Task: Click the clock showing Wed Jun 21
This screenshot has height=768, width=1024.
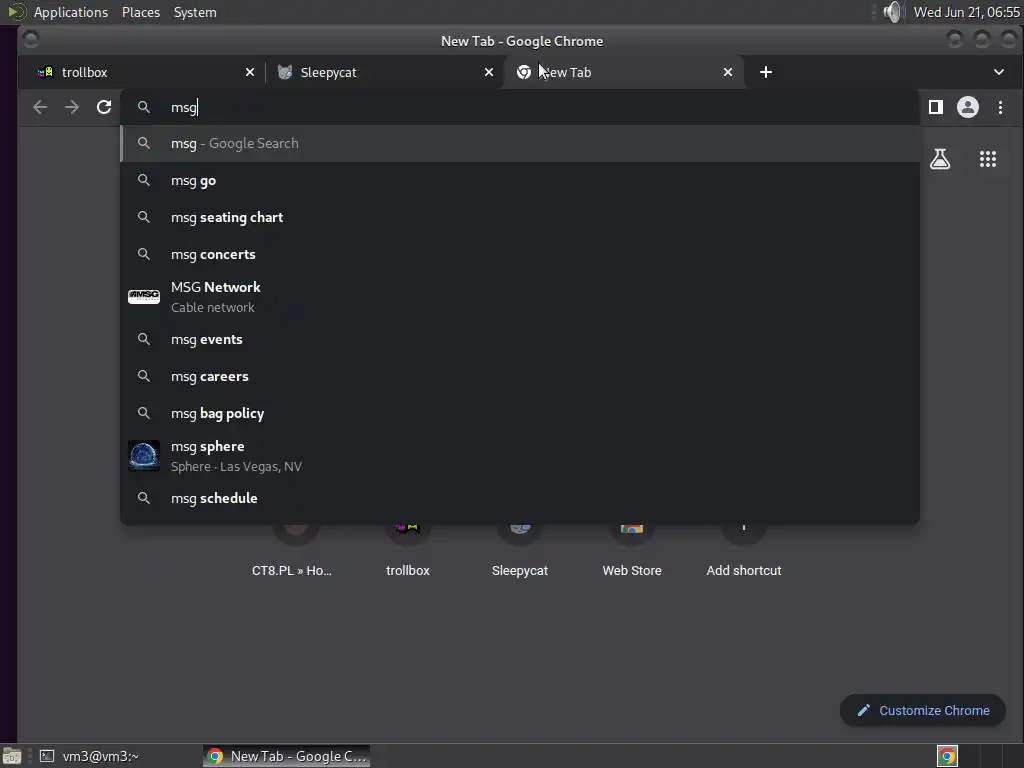Action: point(966,12)
